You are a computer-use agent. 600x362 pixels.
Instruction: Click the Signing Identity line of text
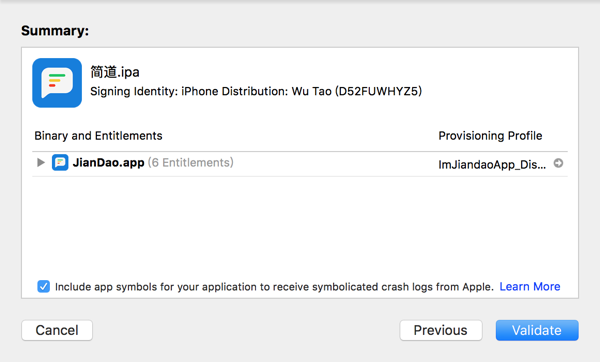[x=256, y=91]
